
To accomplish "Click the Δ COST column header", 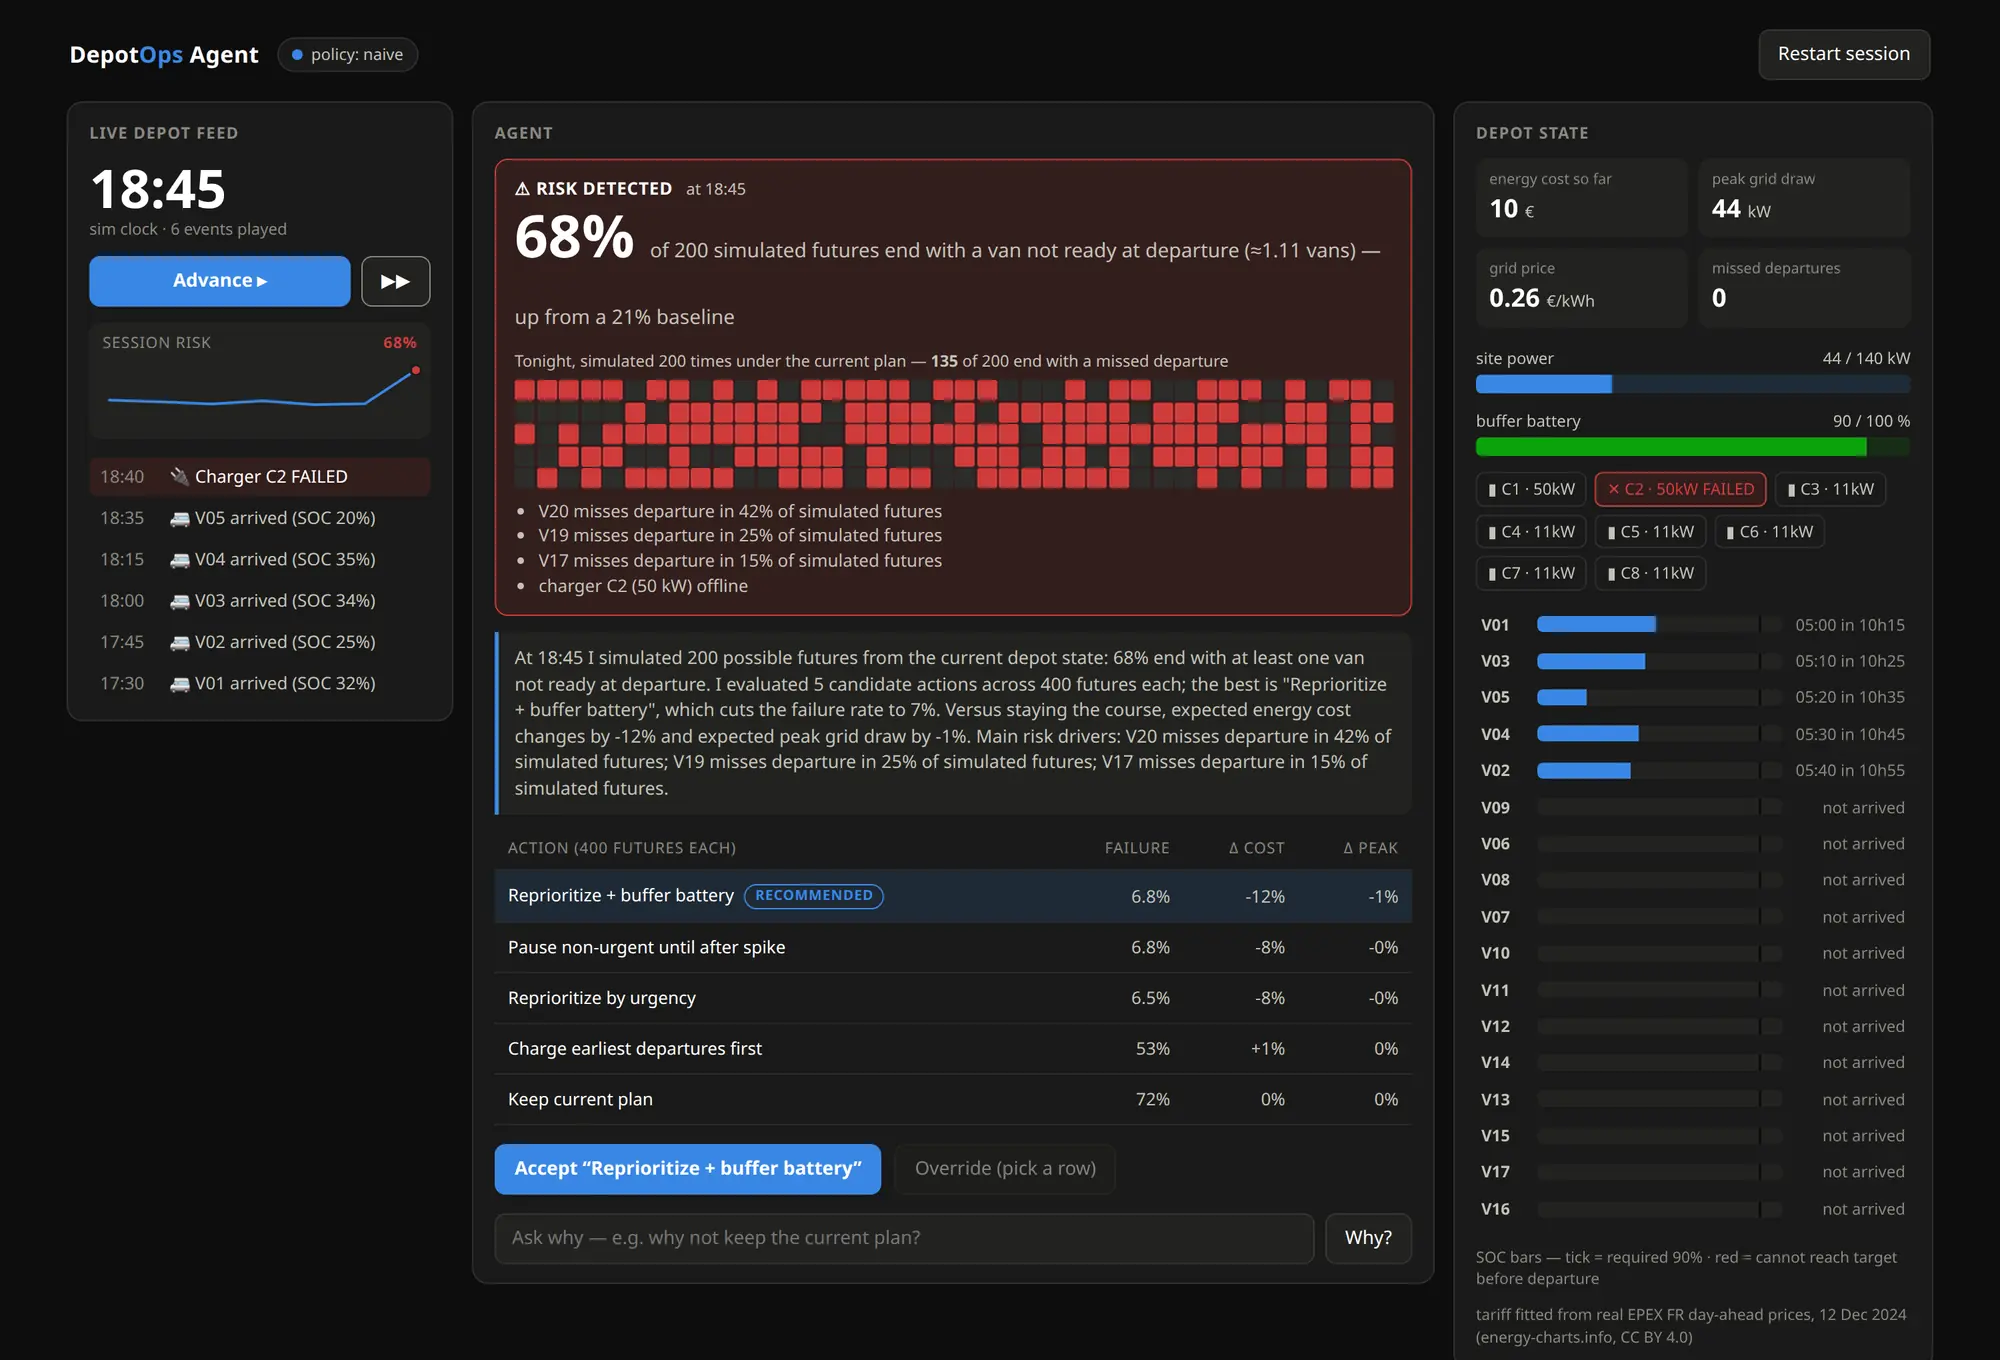I will (1256, 848).
